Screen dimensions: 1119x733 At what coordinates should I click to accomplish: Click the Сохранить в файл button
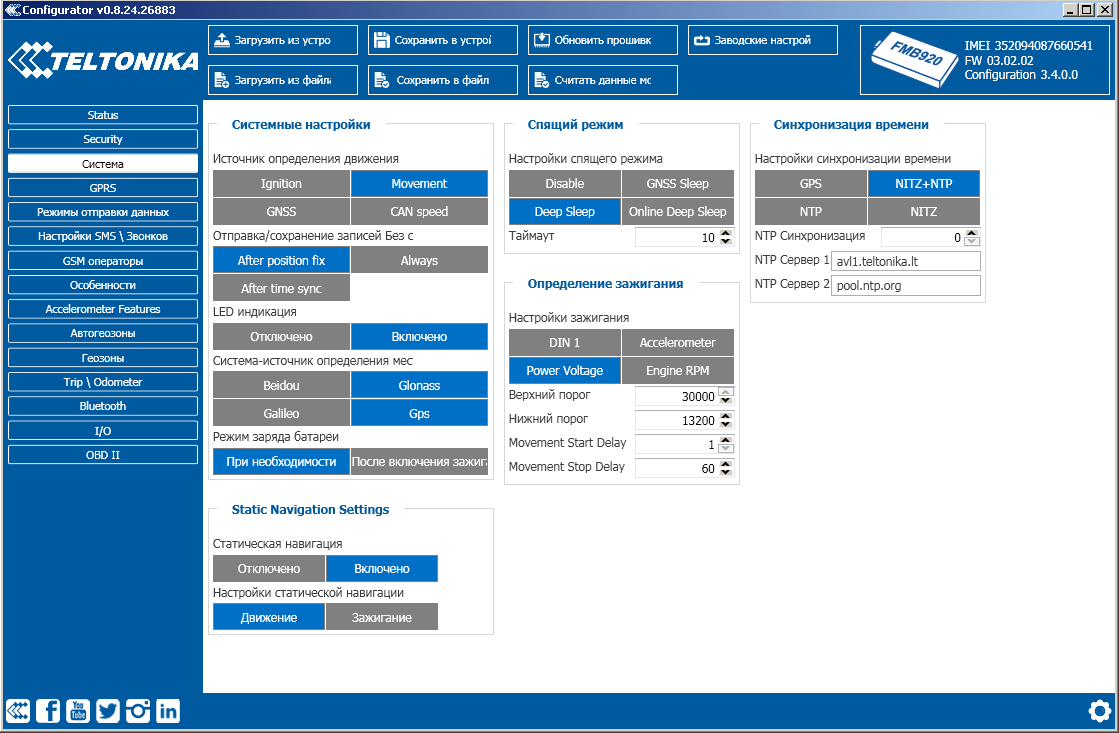(x=442, y=80)
